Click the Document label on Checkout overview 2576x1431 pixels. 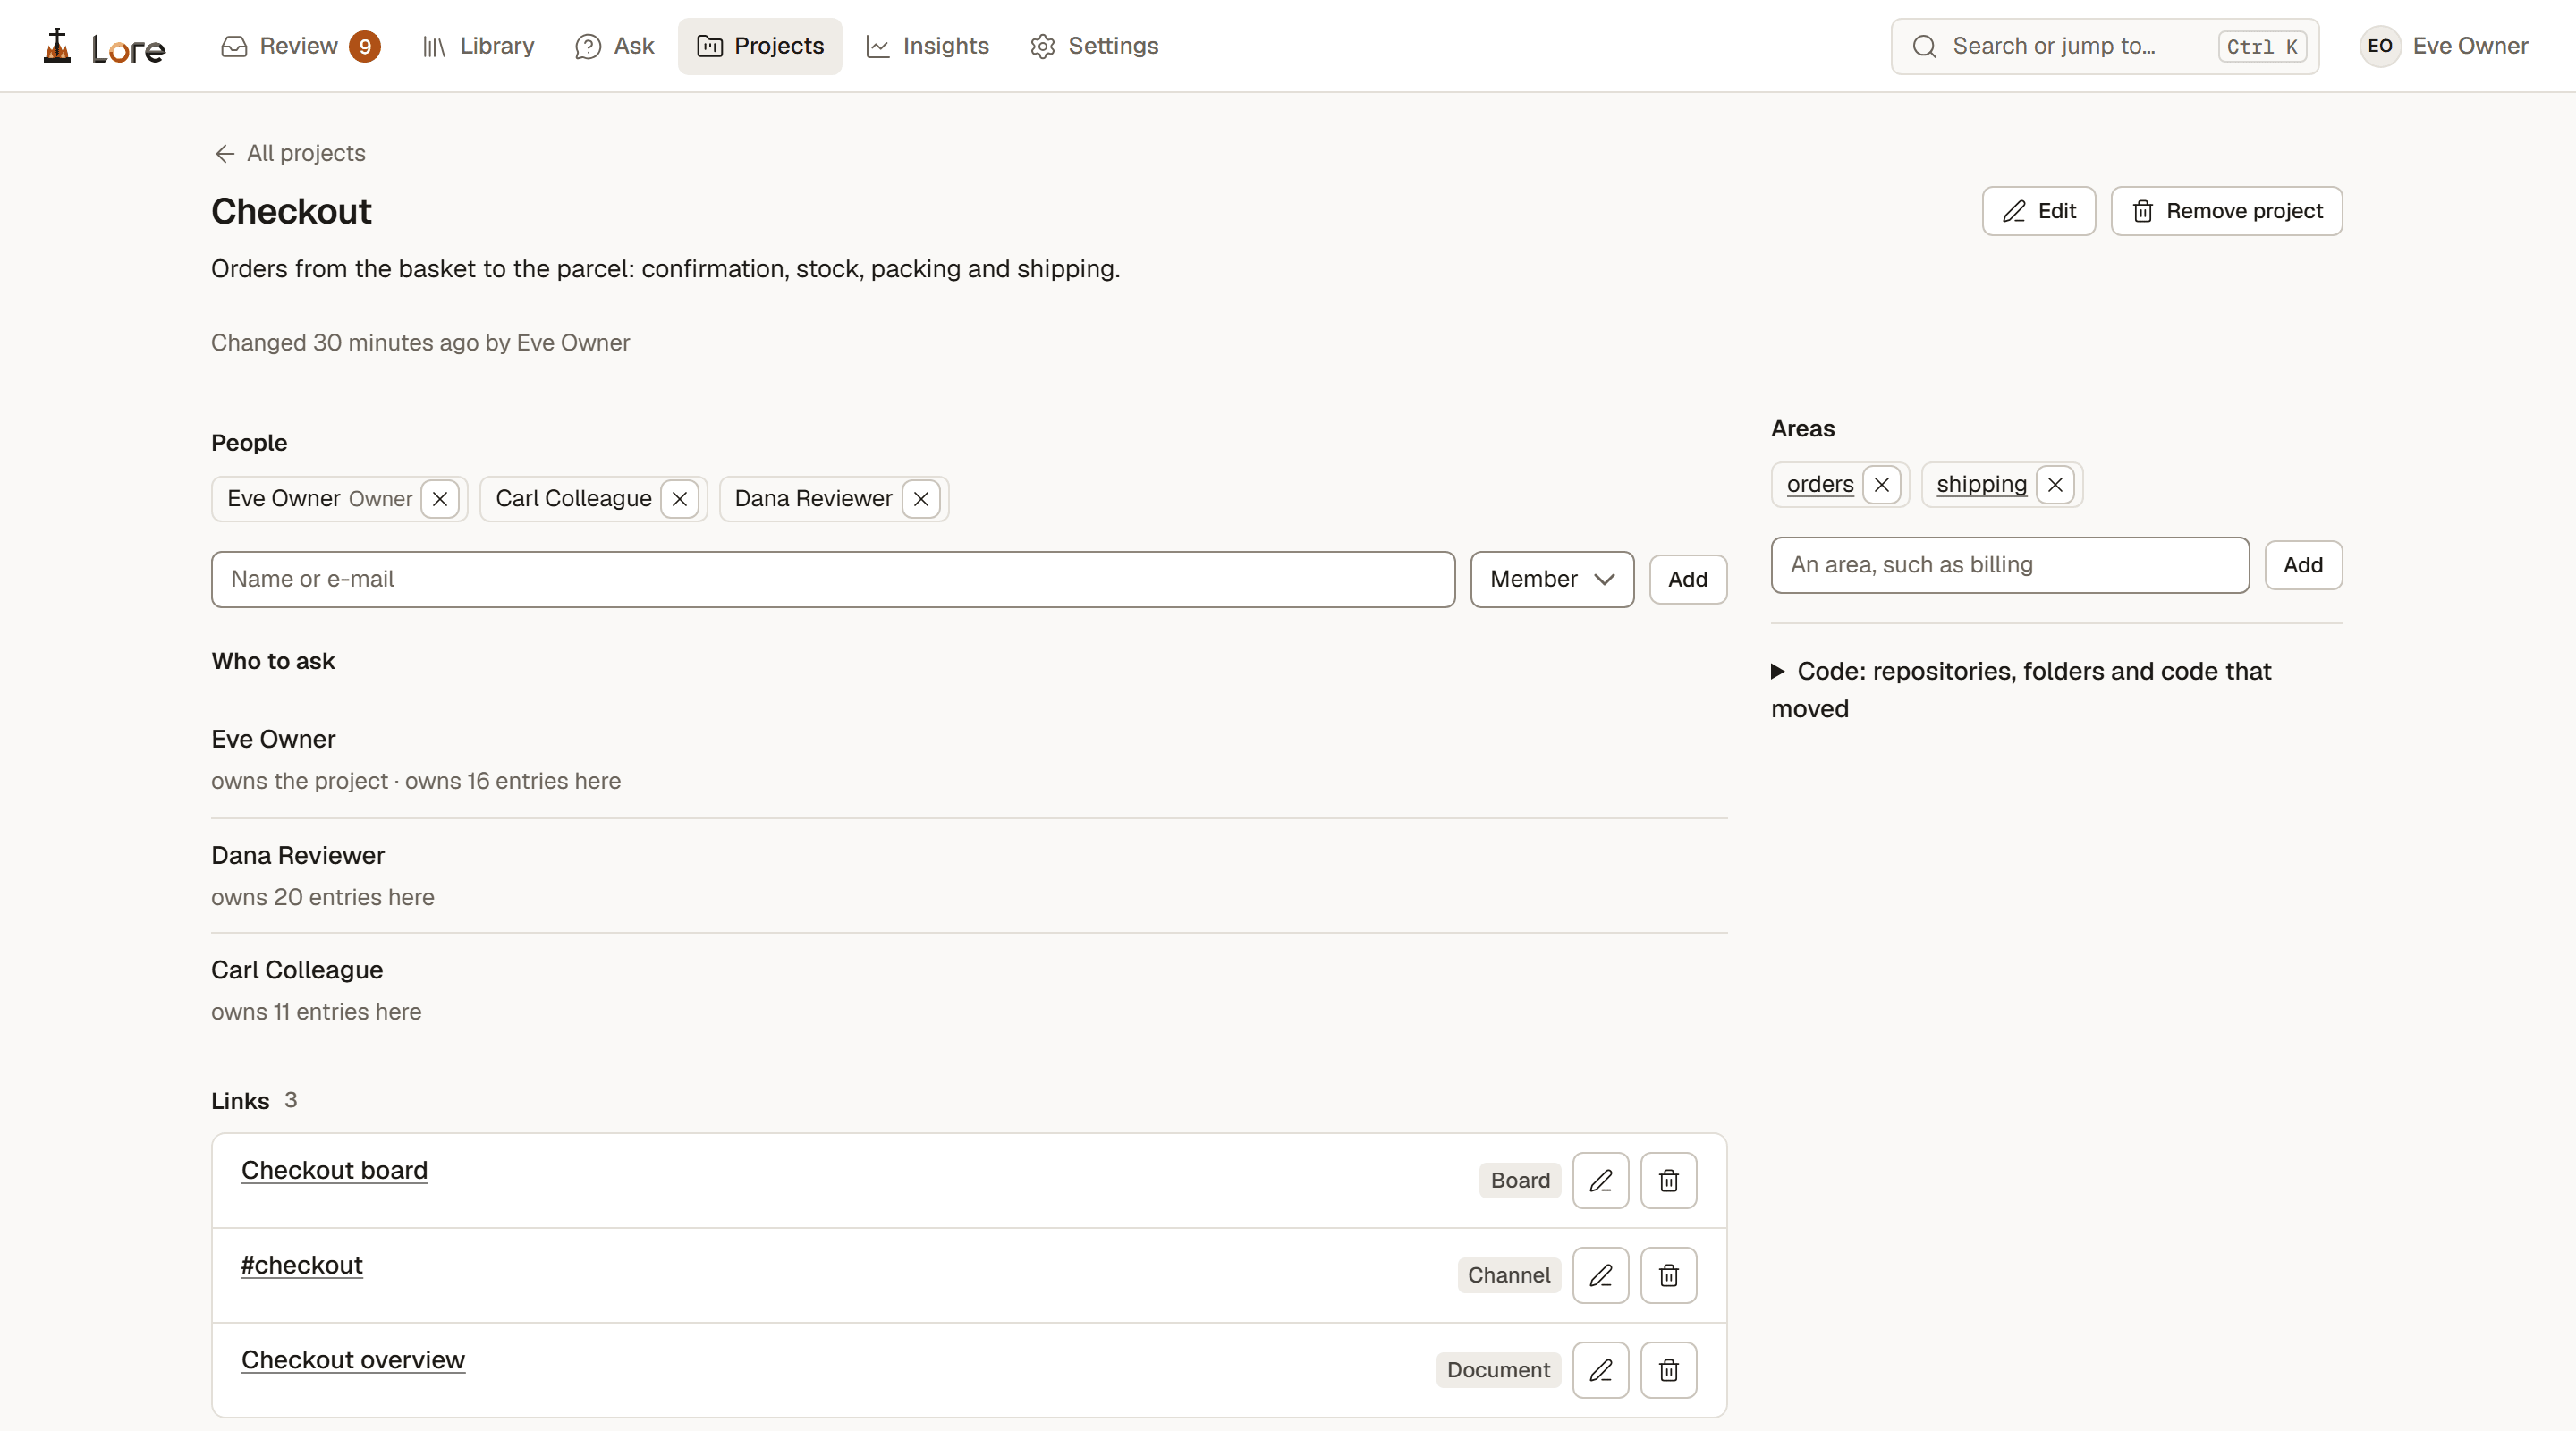tap(1498, 1370)
